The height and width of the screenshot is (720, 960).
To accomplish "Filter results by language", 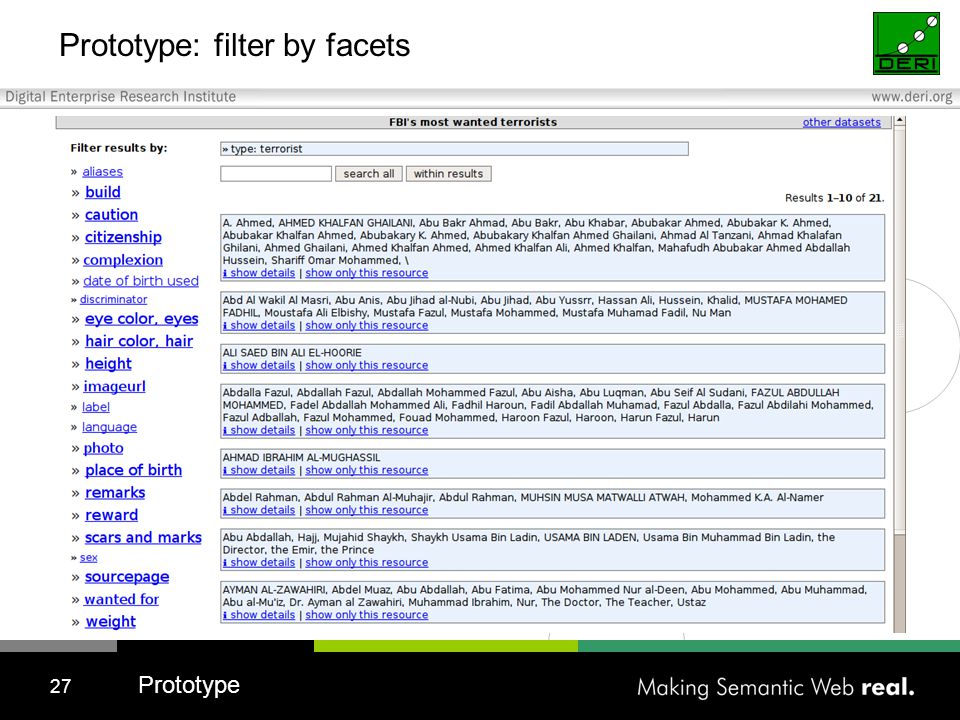I will [110, 427].
